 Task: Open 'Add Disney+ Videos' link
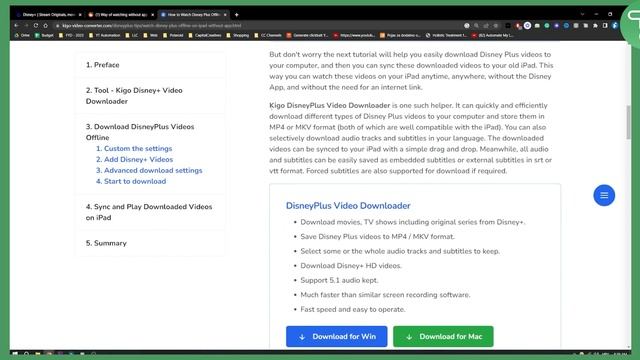tap(134, 160)
